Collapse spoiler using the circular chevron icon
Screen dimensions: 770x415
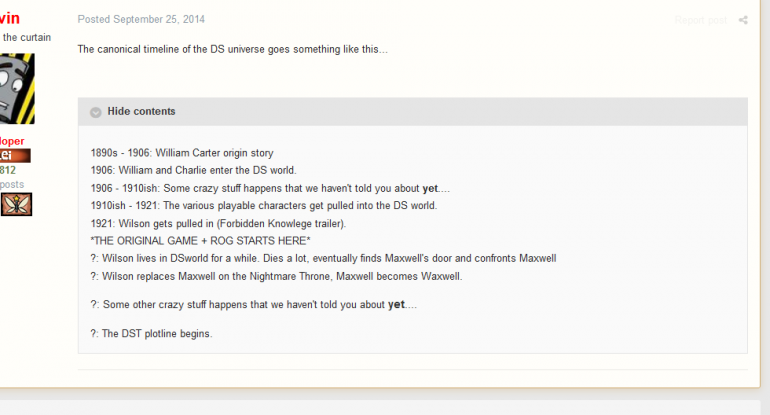click(96, 112)
